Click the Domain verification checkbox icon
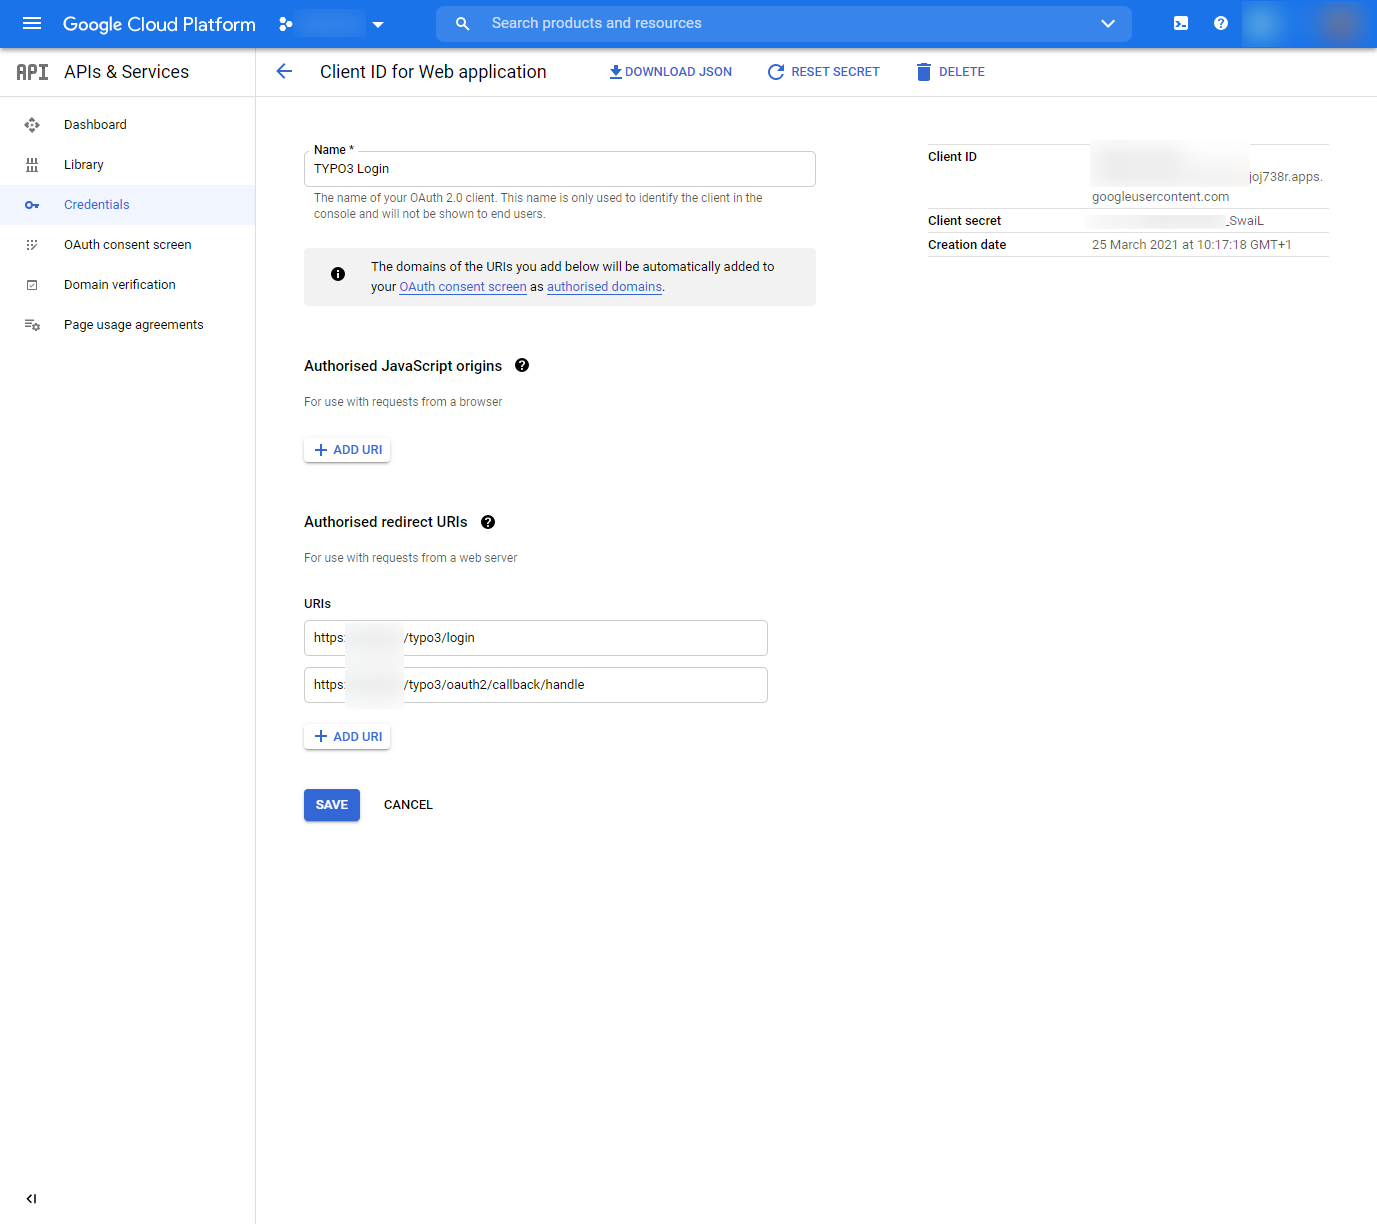1377x1224 pixels. (32, 285)
